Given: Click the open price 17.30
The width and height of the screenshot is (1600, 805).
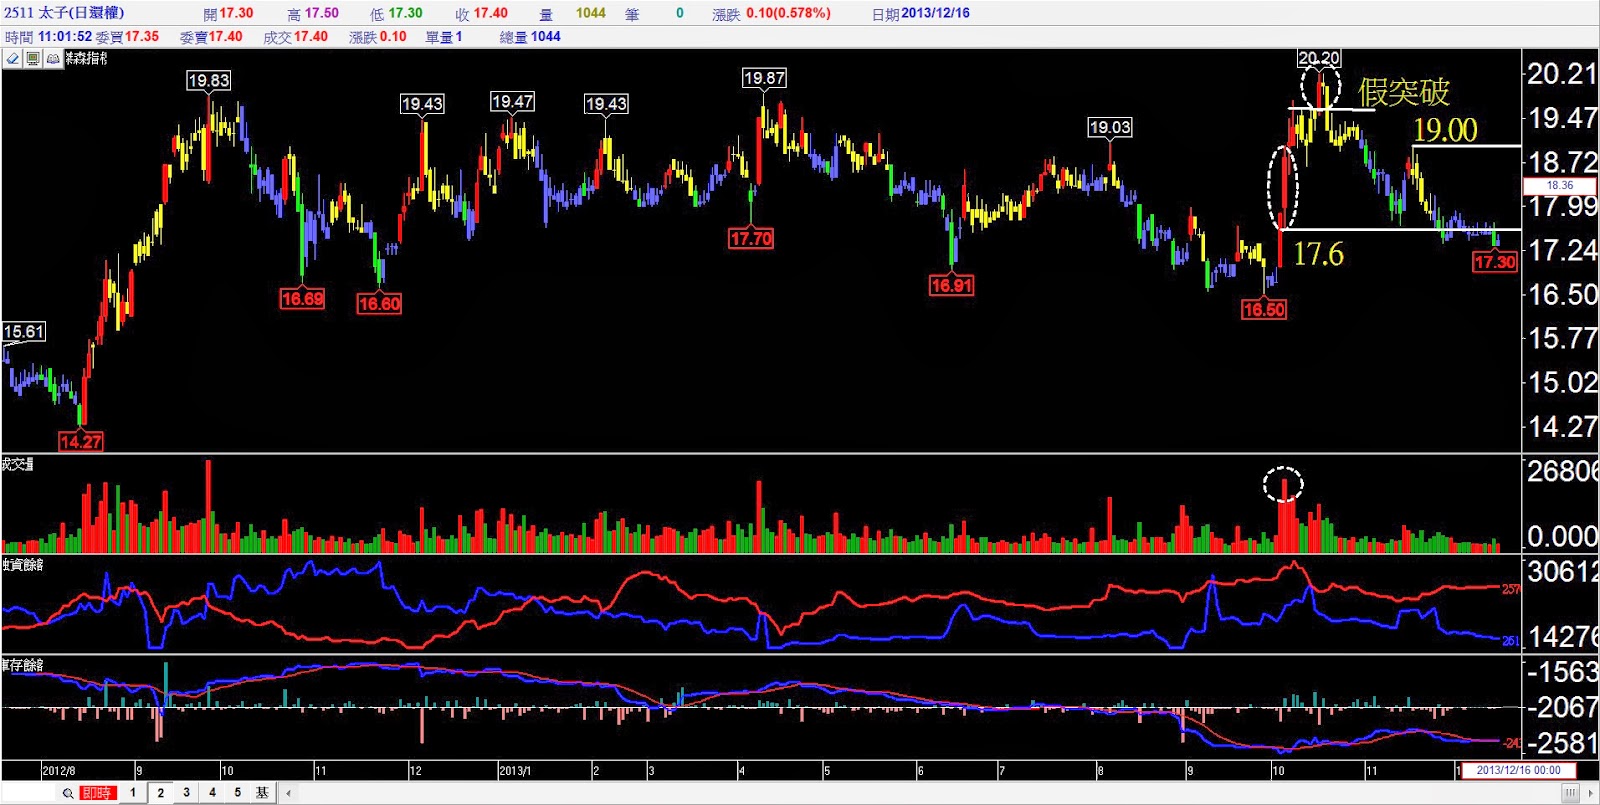Looking at the screenshot, I should pyautogui.click(x=236, y=13).
